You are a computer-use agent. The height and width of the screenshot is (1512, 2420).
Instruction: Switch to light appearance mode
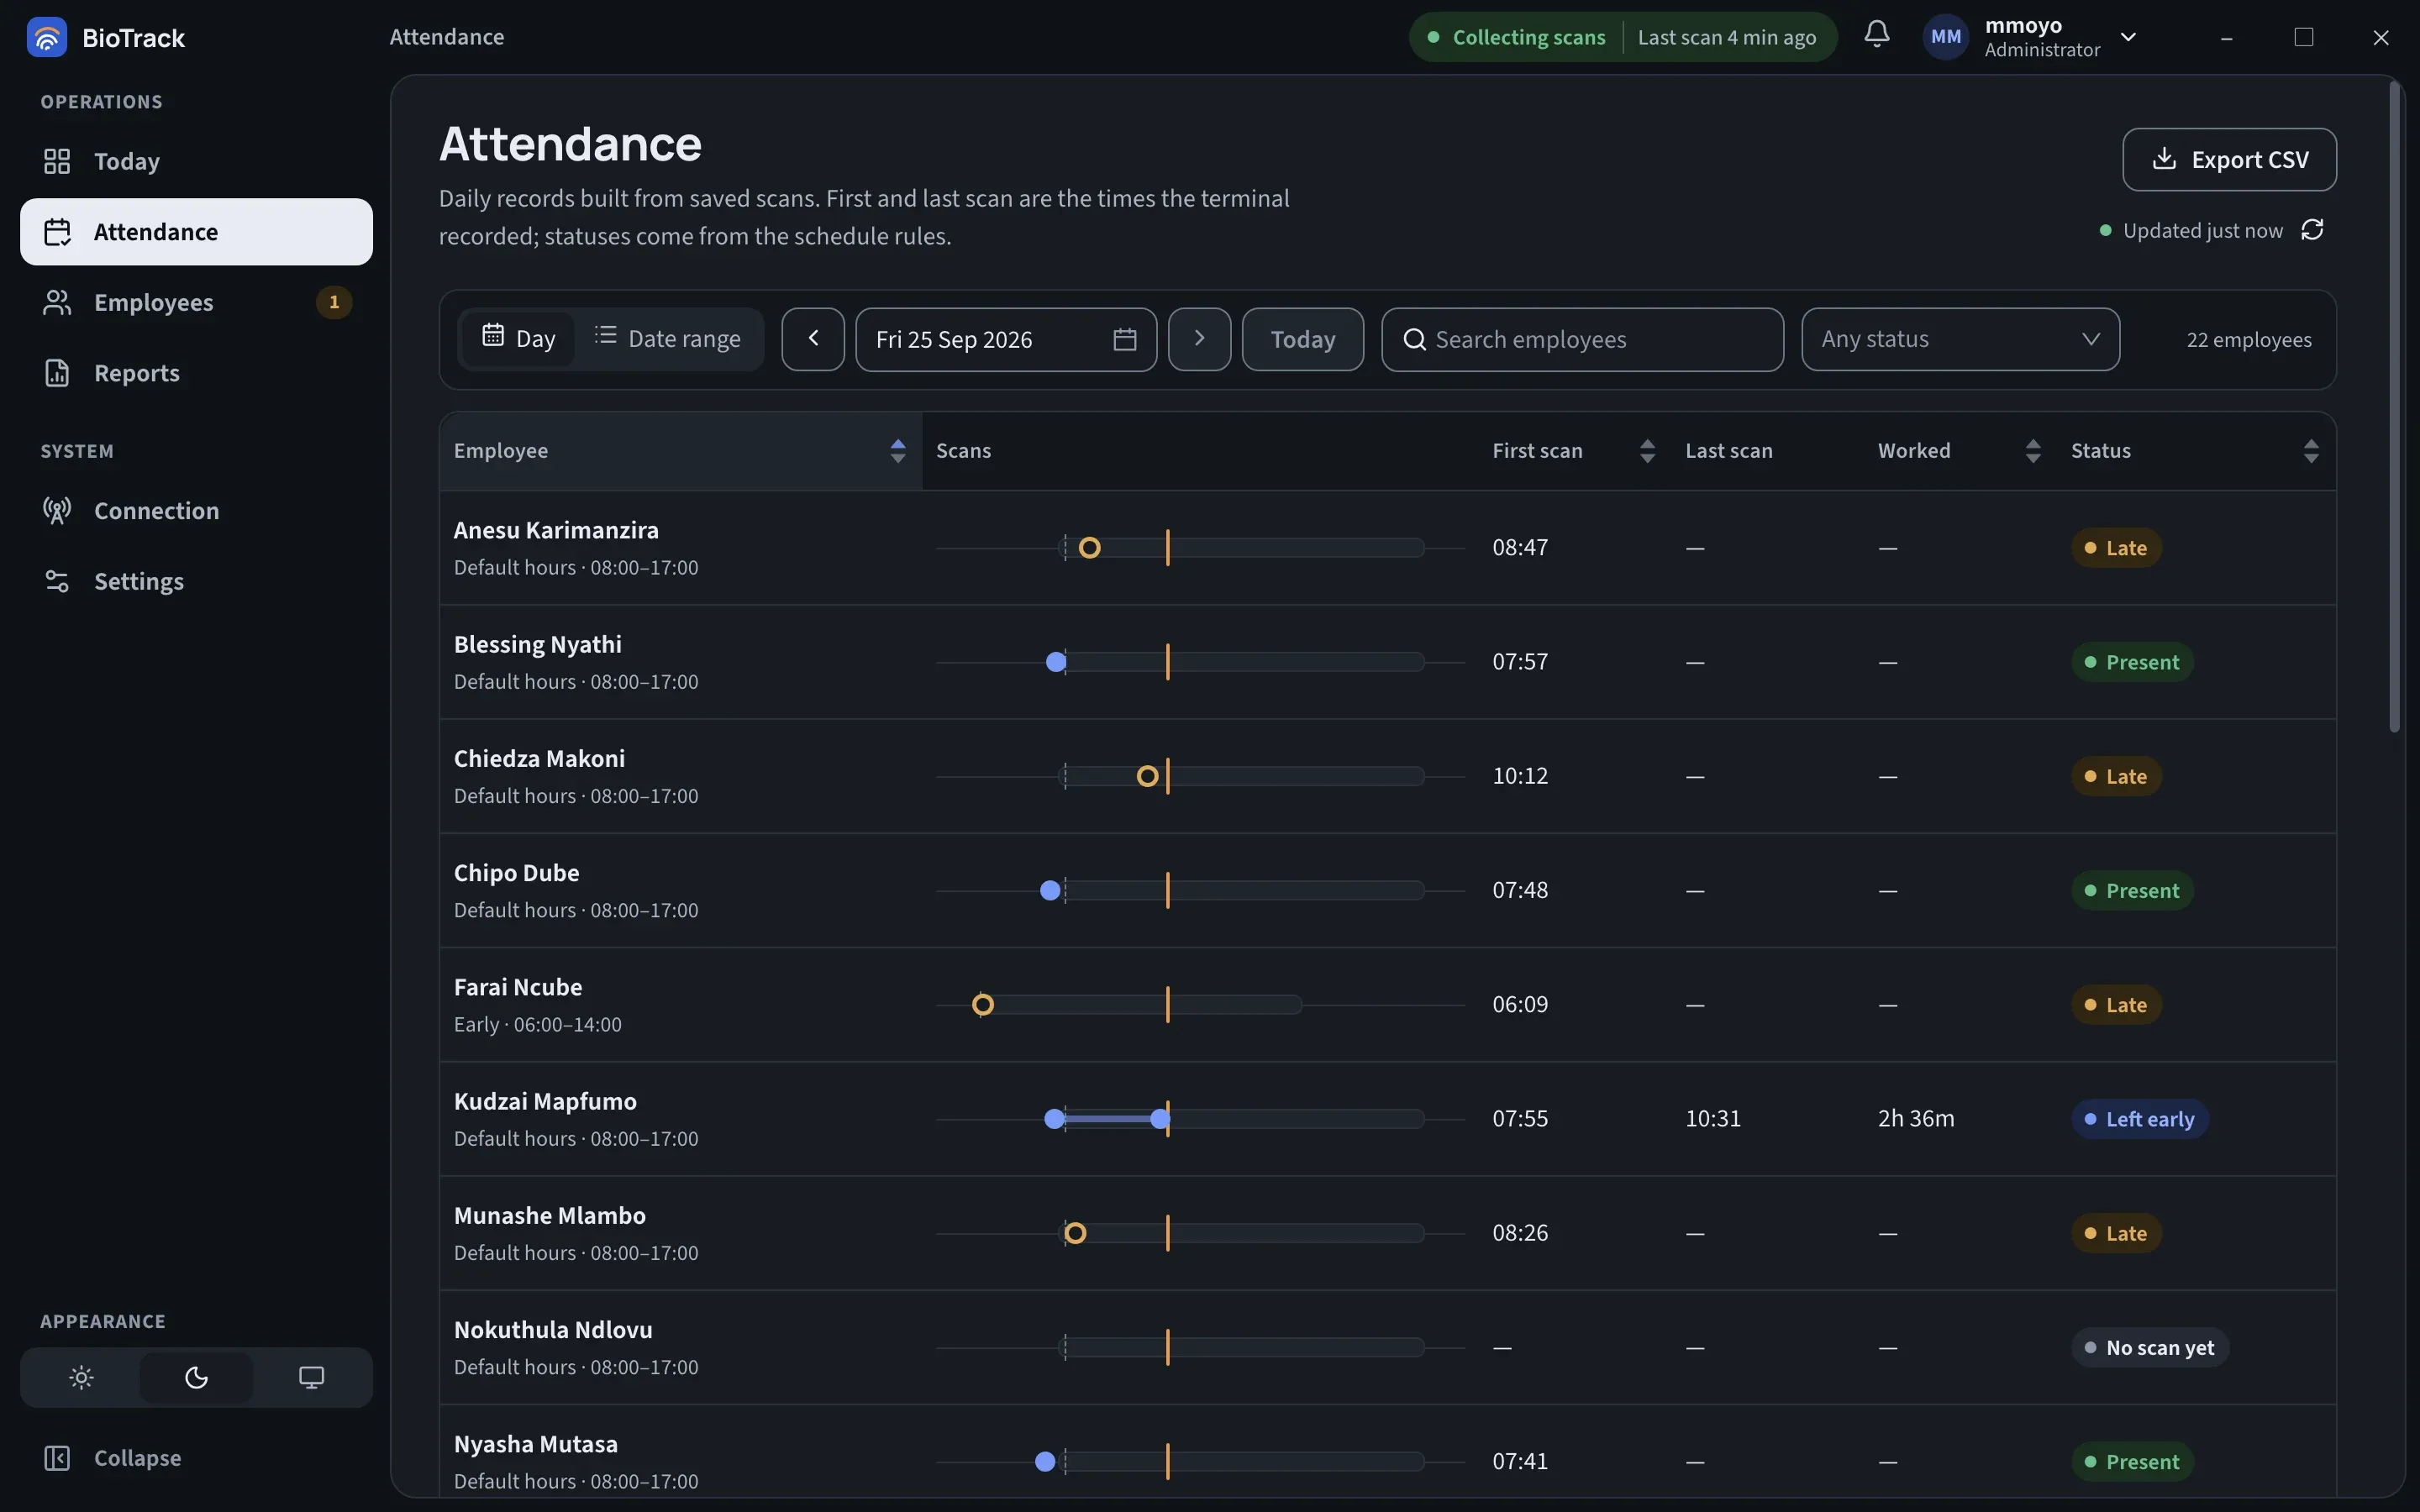82,1377
